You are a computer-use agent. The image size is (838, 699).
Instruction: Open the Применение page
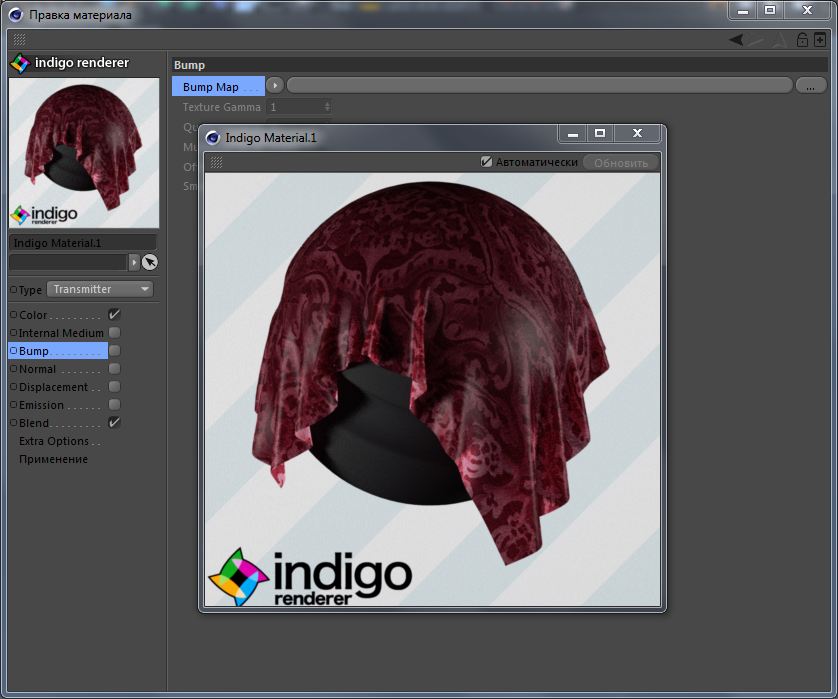(53, 459)
